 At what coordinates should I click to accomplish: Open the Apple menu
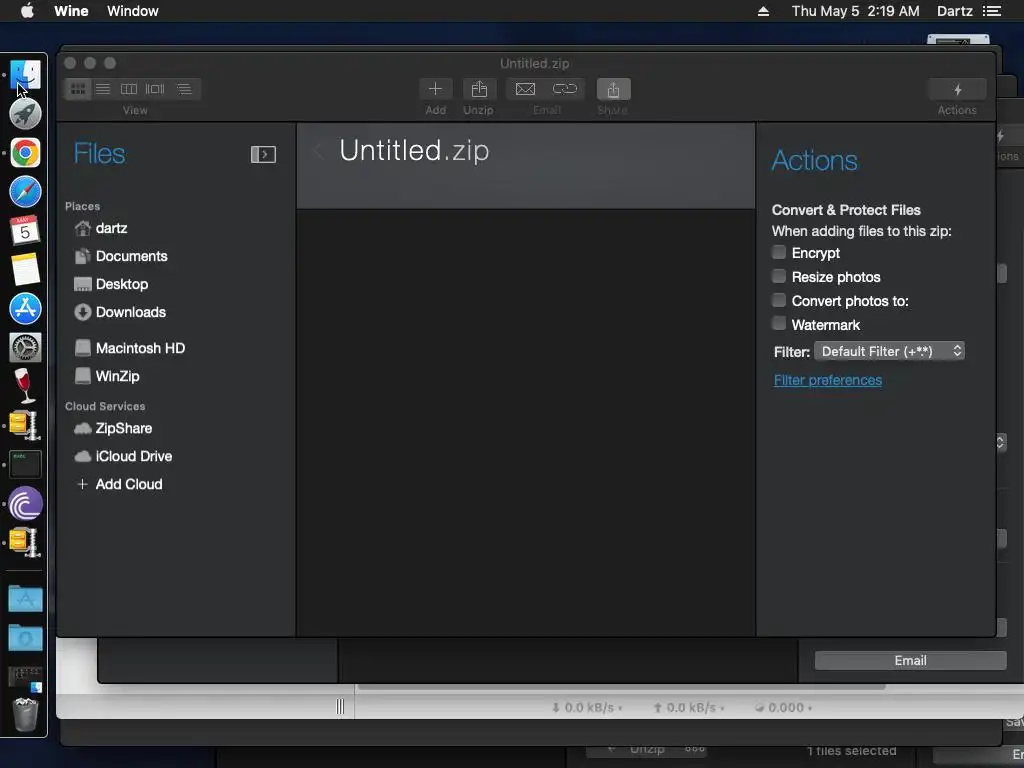pos(27,11)
